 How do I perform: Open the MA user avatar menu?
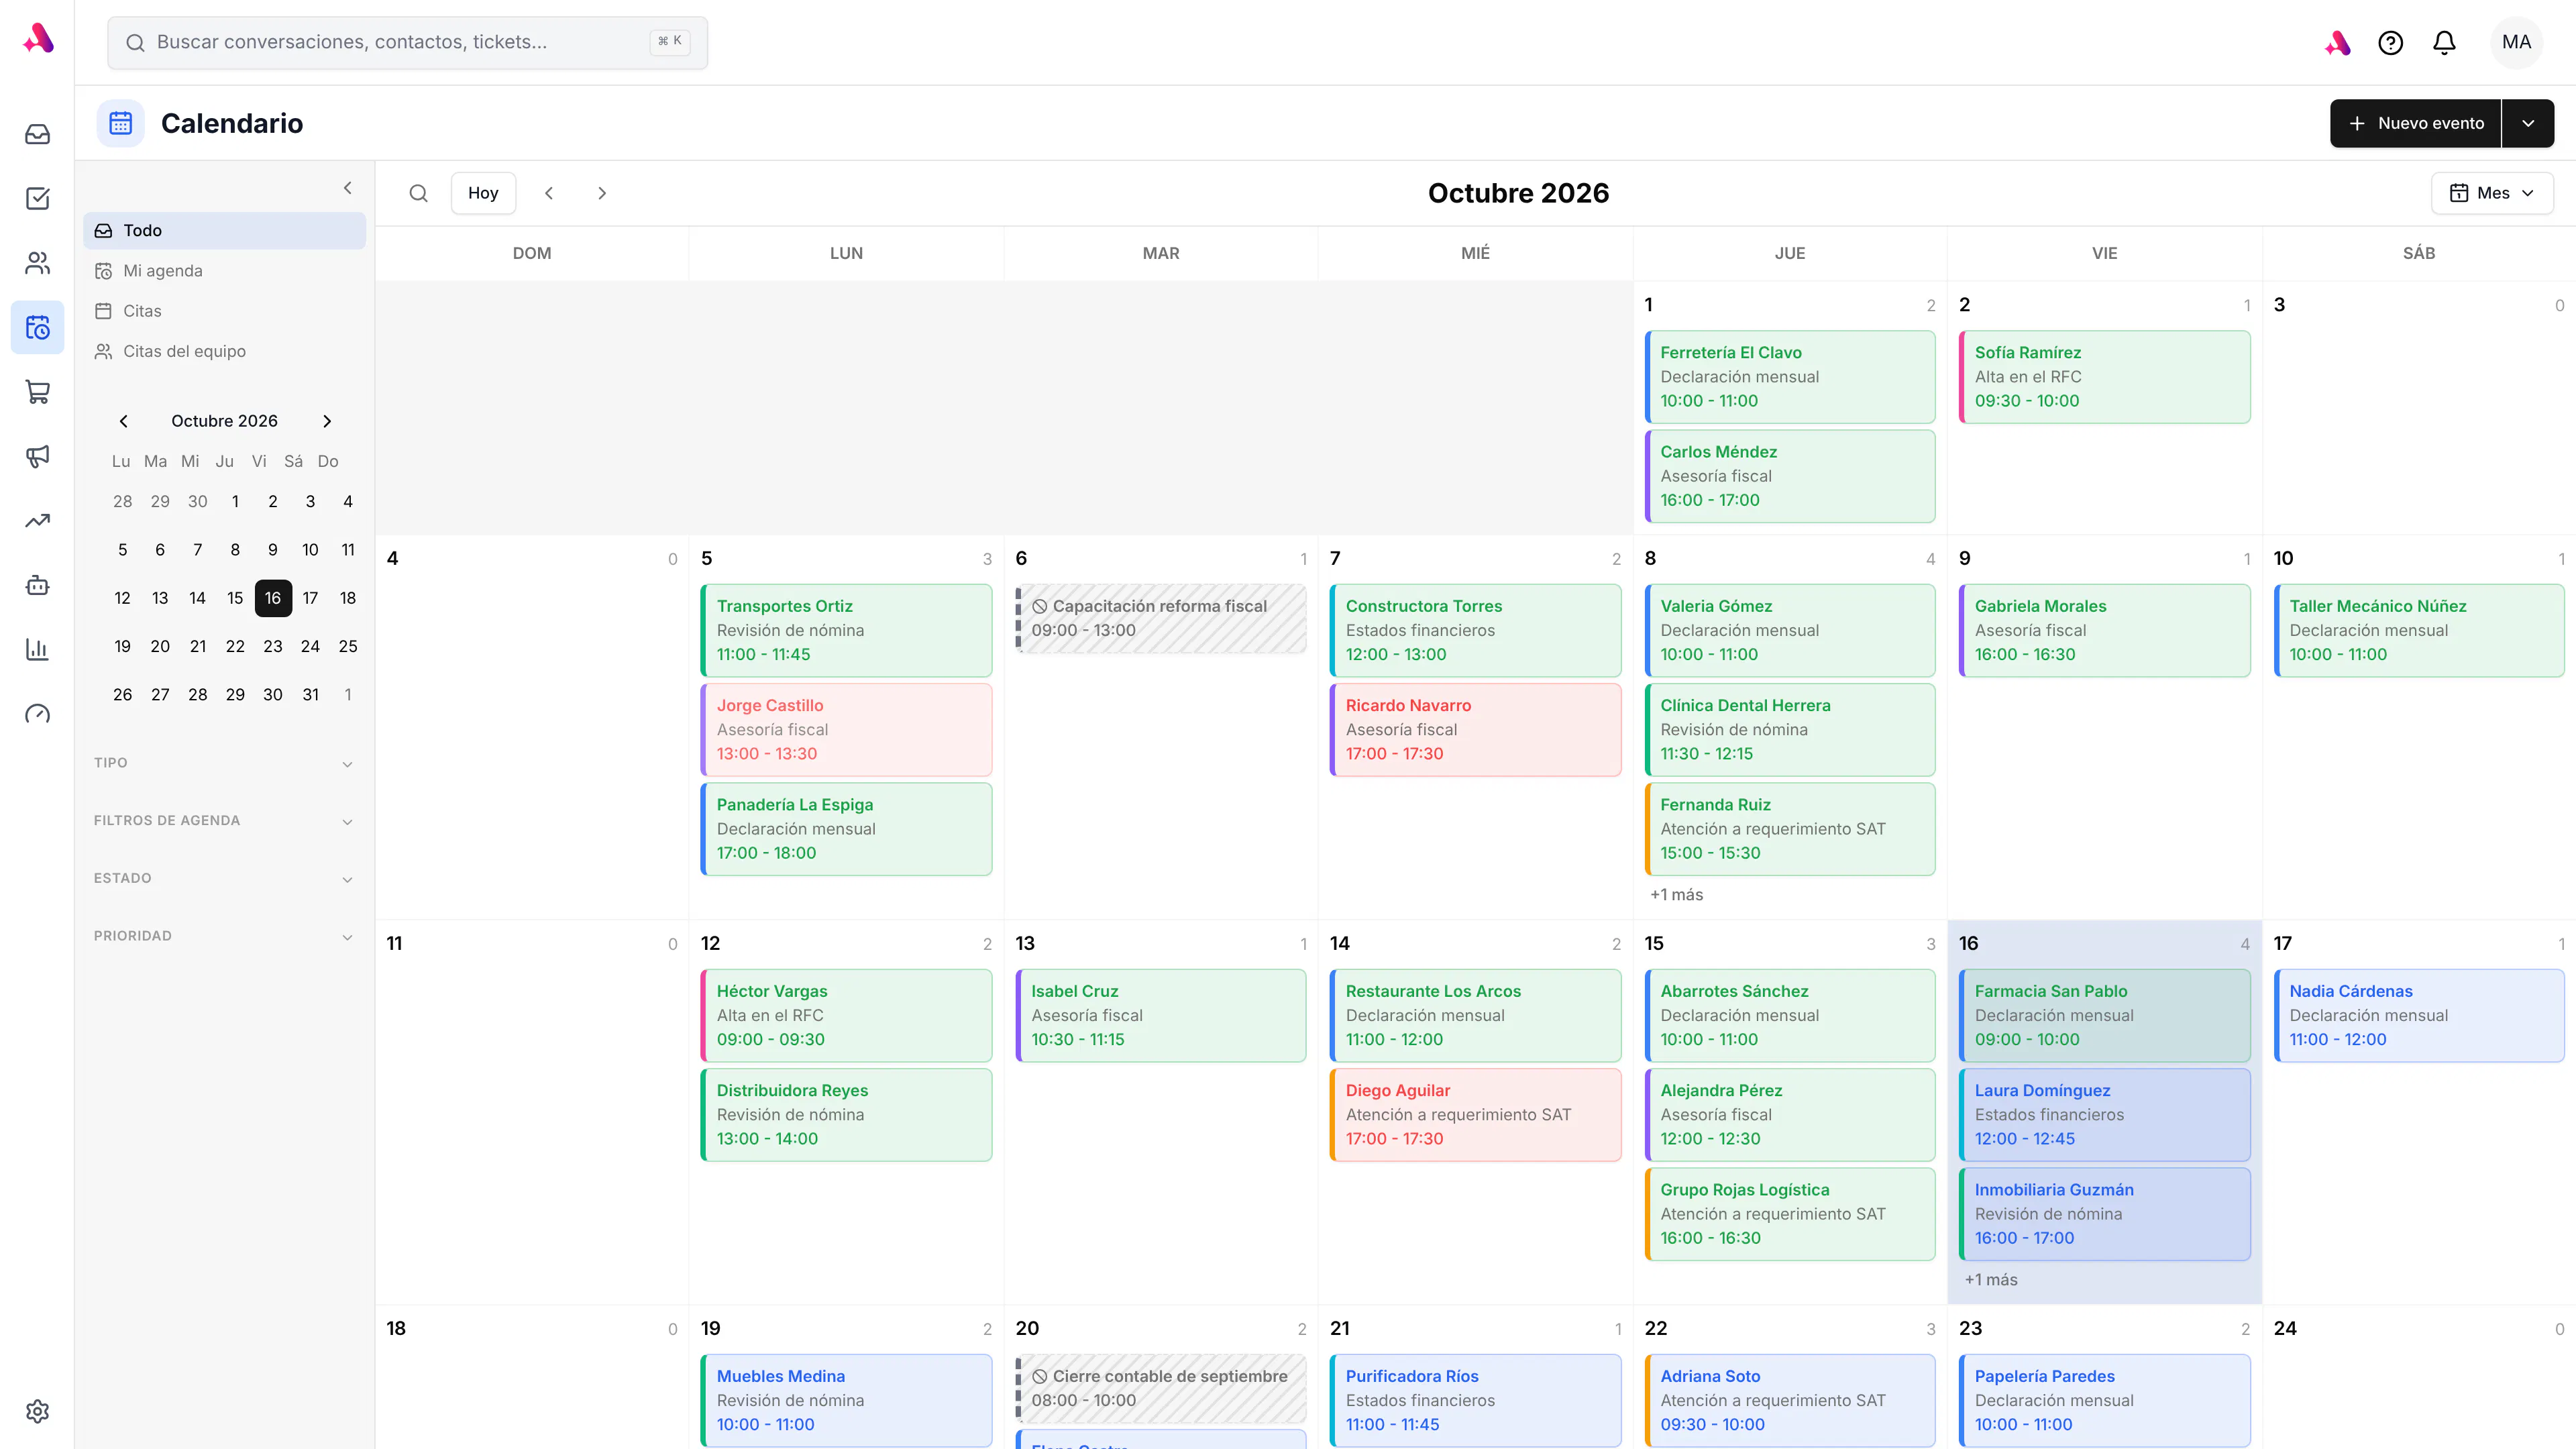[x=2516, y=42]
